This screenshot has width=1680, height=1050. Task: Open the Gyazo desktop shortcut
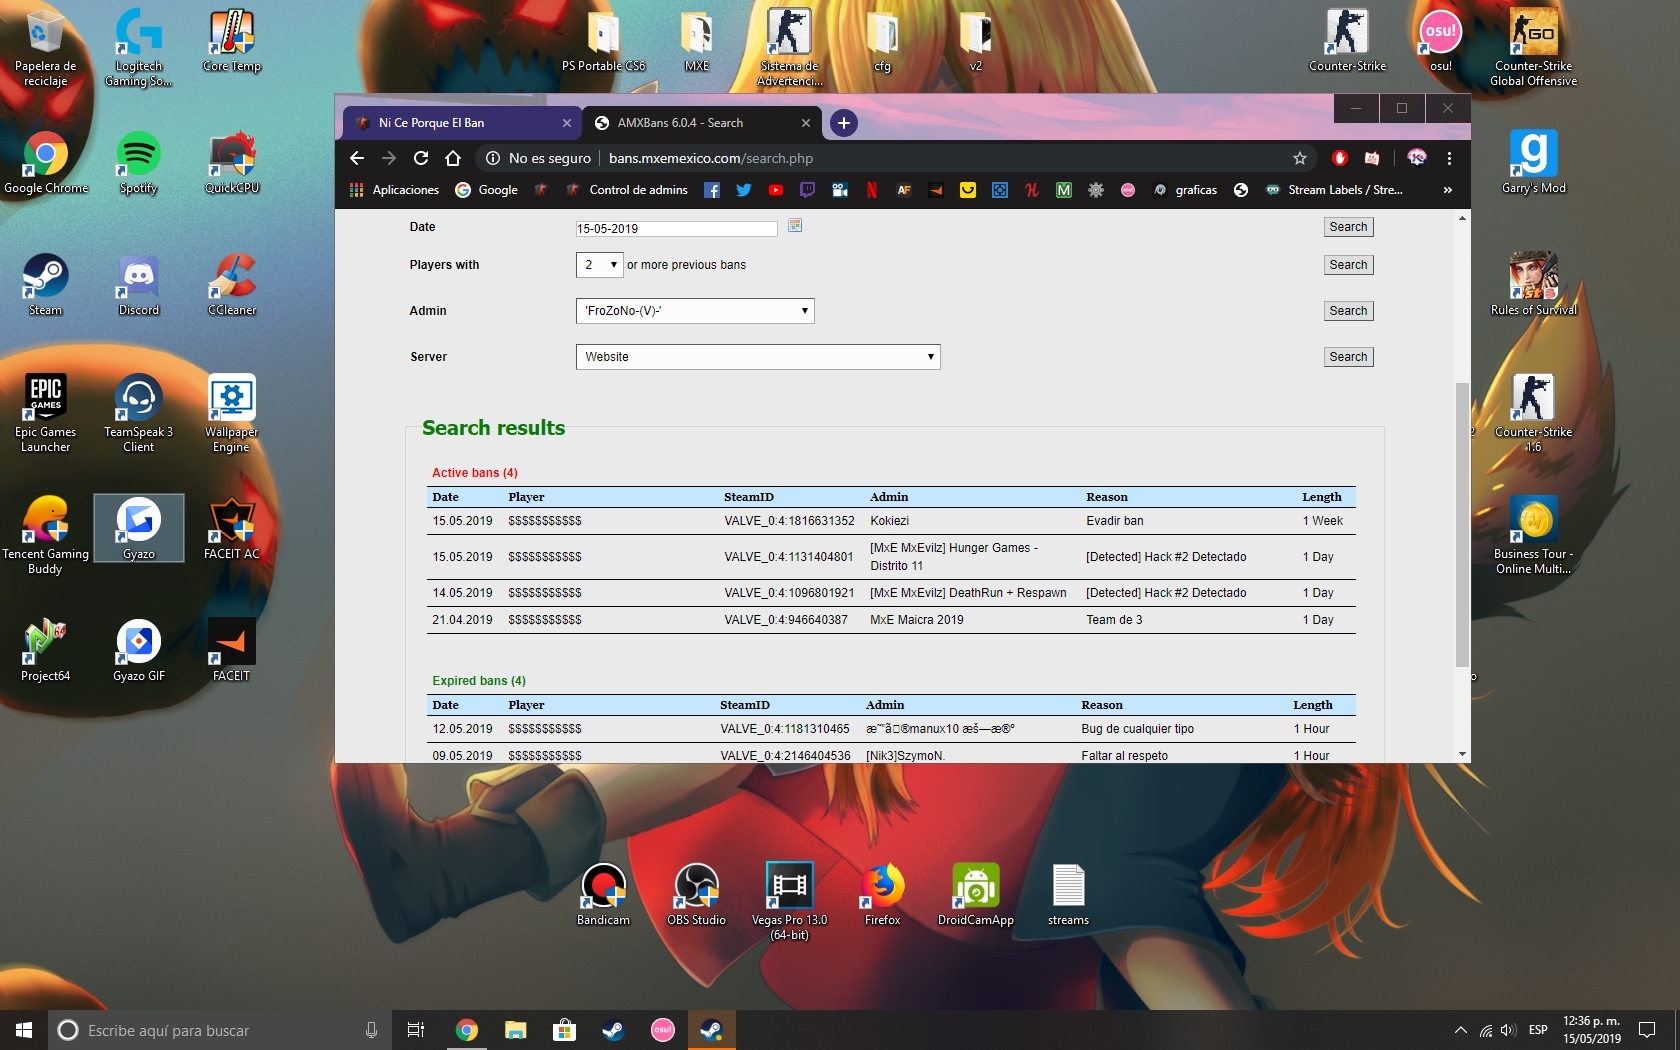139,528
